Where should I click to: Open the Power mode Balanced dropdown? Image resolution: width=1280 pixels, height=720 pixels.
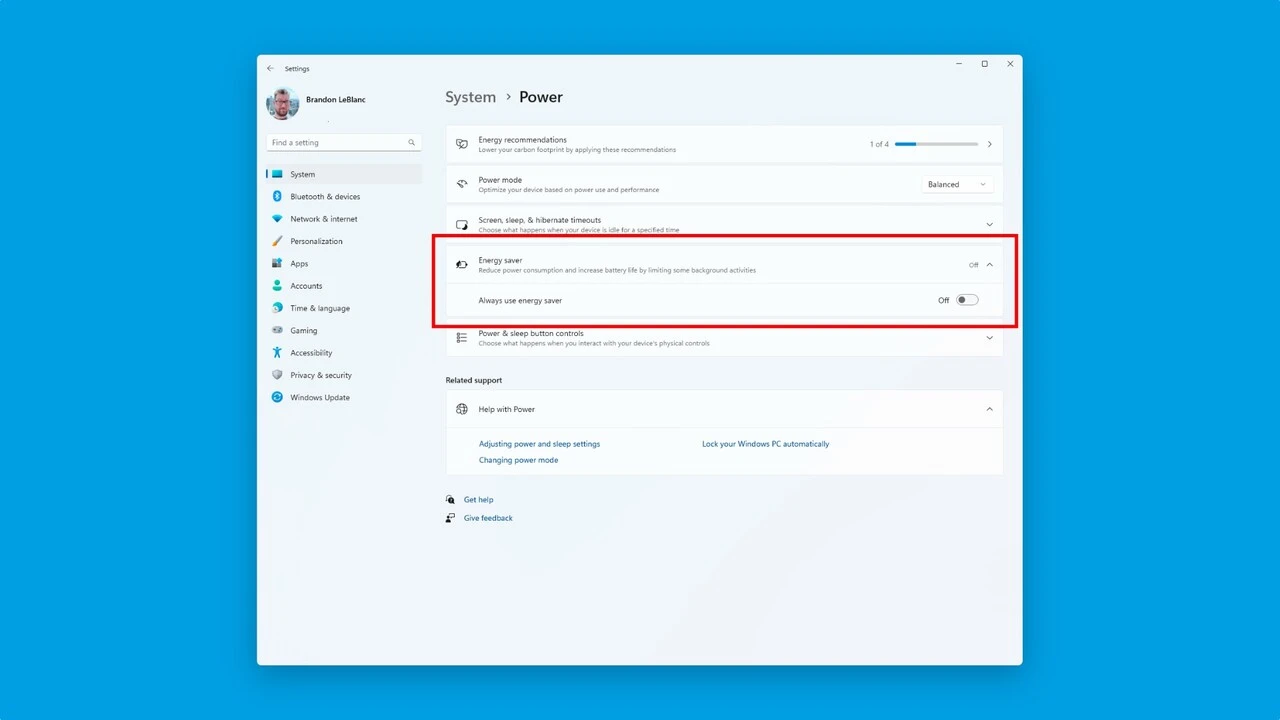tap(956, 185)
